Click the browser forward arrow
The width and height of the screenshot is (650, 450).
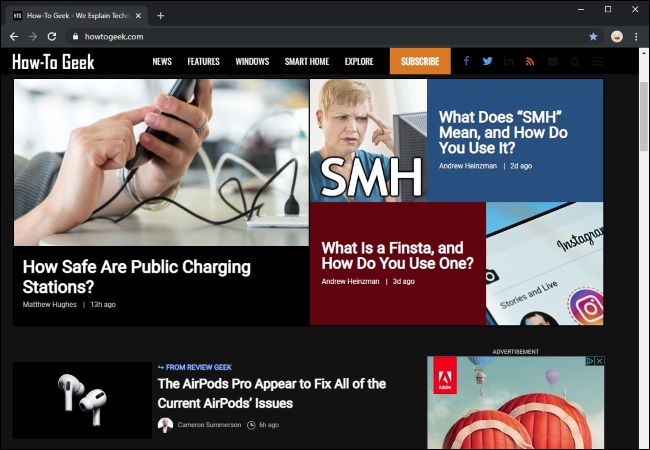pyautogui.click(x=33, y=36)
